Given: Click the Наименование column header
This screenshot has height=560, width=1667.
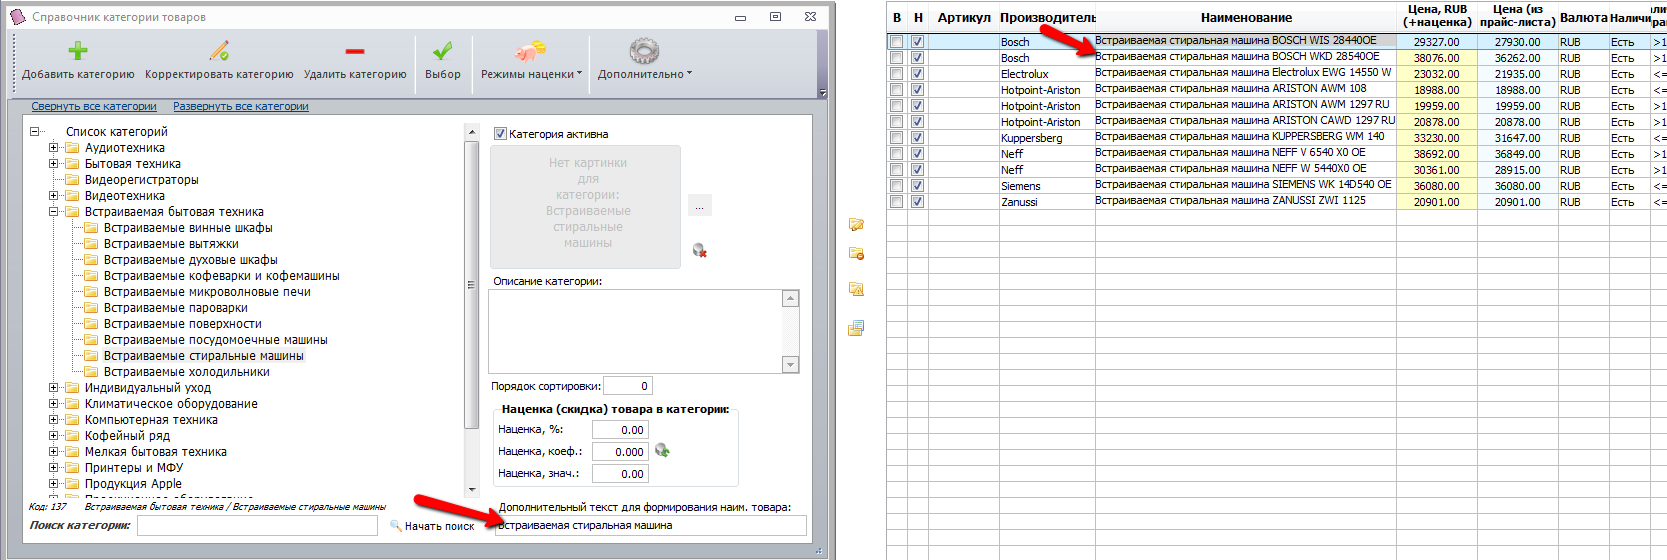Looking at the screenshot, I should click(1246, 17).
